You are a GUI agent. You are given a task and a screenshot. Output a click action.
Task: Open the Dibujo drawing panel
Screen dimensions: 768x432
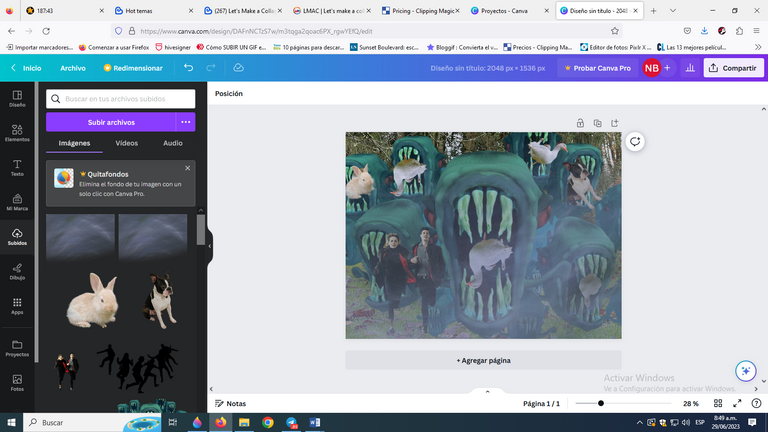[17, 271]
